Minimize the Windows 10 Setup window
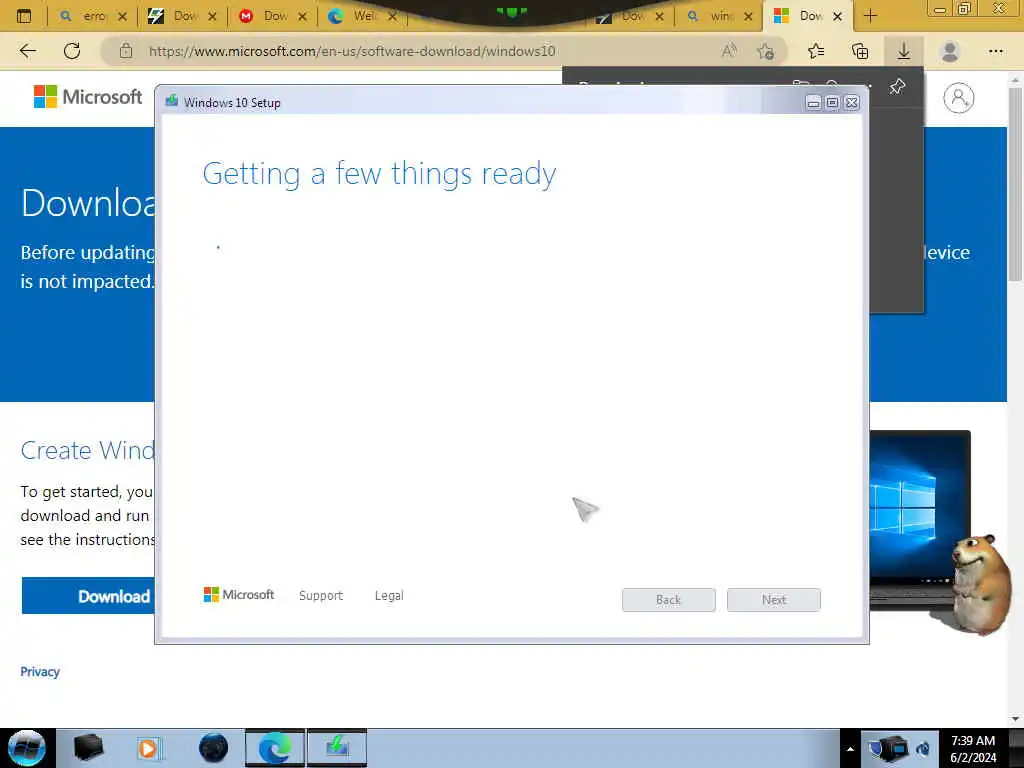The image size is (1024, 768). pos(813,103)
